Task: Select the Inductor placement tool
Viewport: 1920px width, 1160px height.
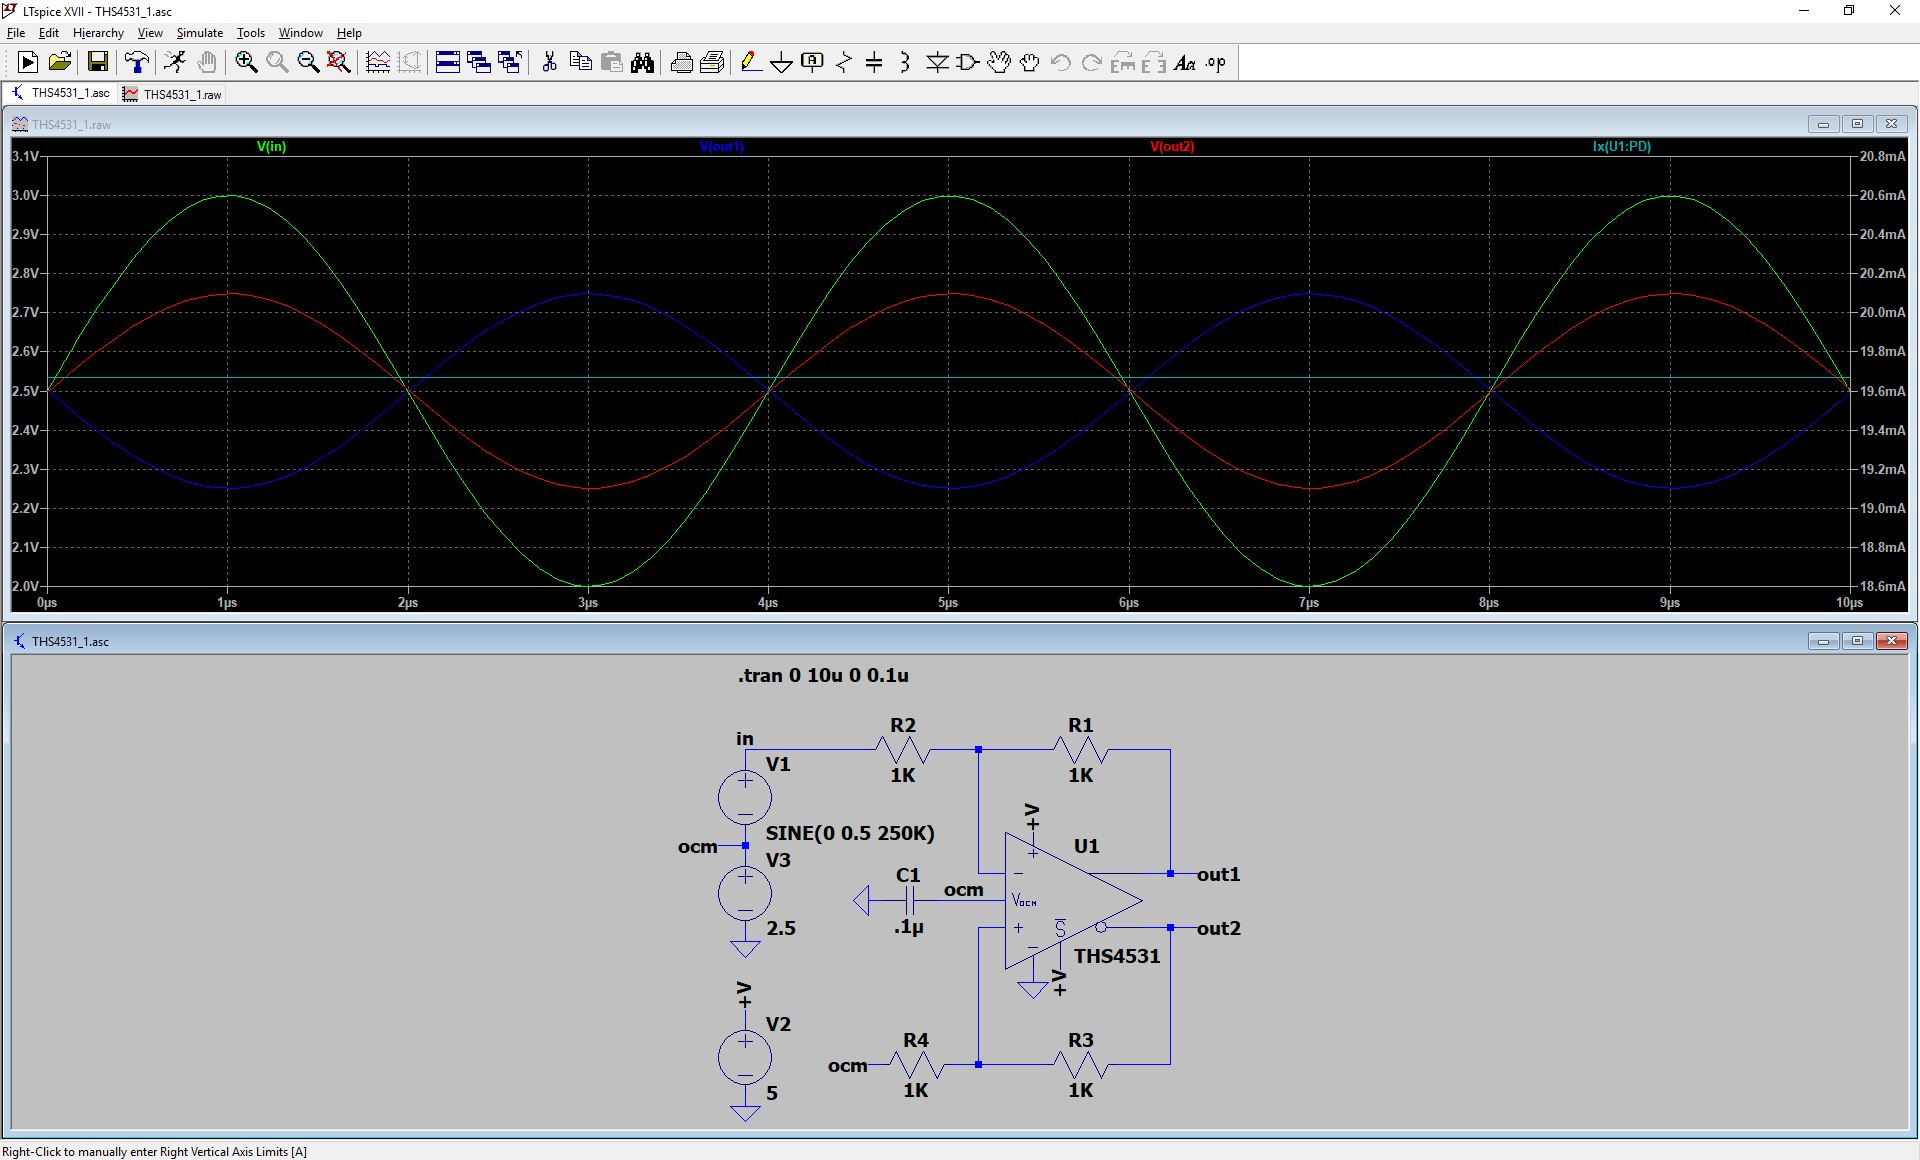Action: click(905, 63)
